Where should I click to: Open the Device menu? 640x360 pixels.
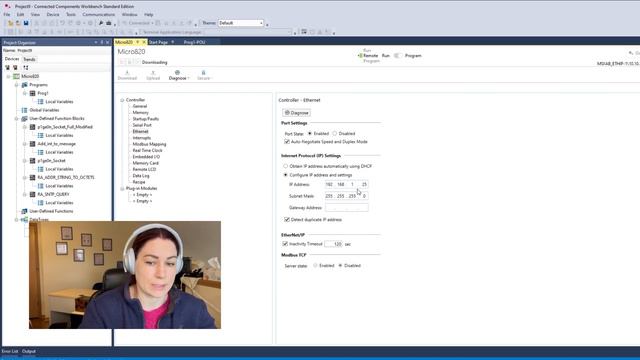tap(53, 14)
